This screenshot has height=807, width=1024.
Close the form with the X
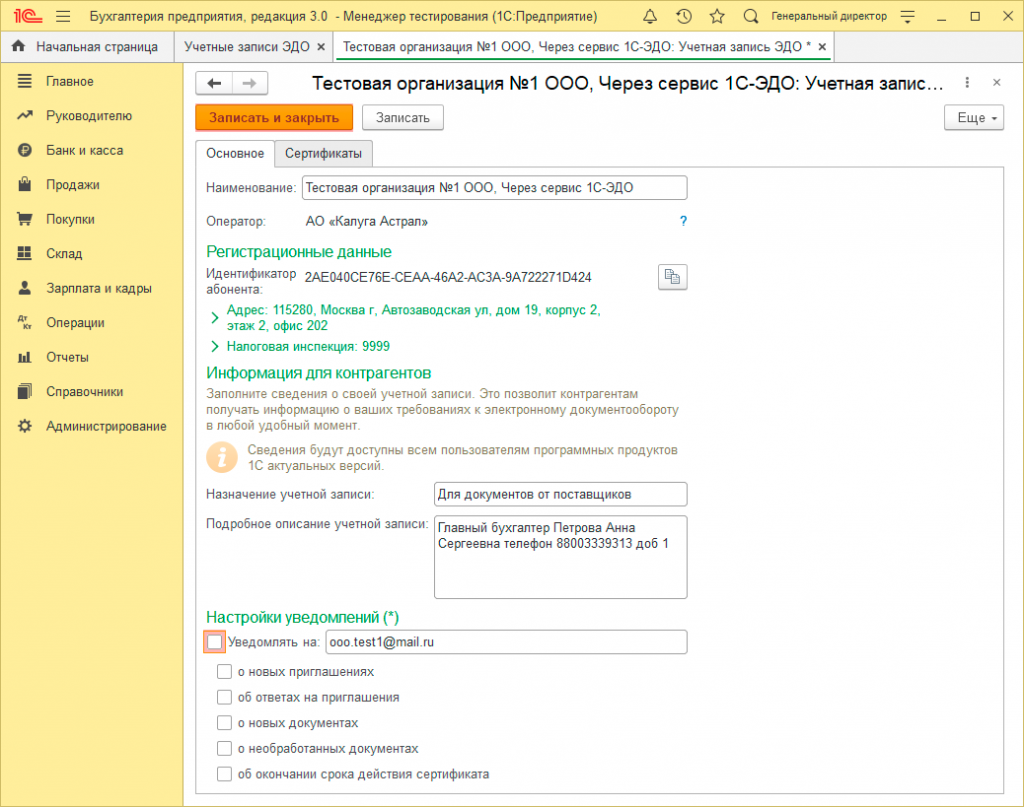(997, 82)
